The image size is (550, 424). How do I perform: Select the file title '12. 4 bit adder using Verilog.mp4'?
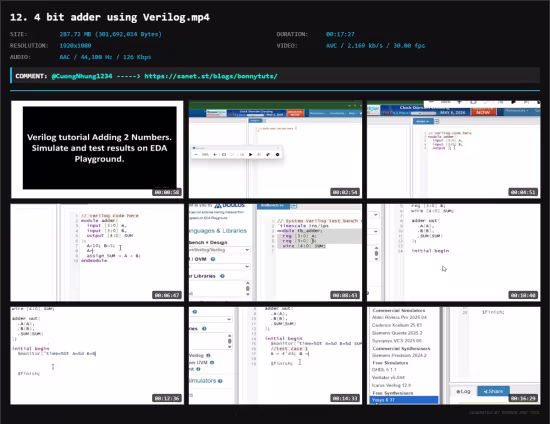110,17
